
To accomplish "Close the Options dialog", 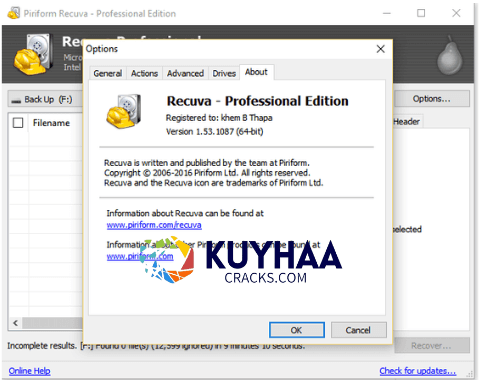I will tap(381, 49).
